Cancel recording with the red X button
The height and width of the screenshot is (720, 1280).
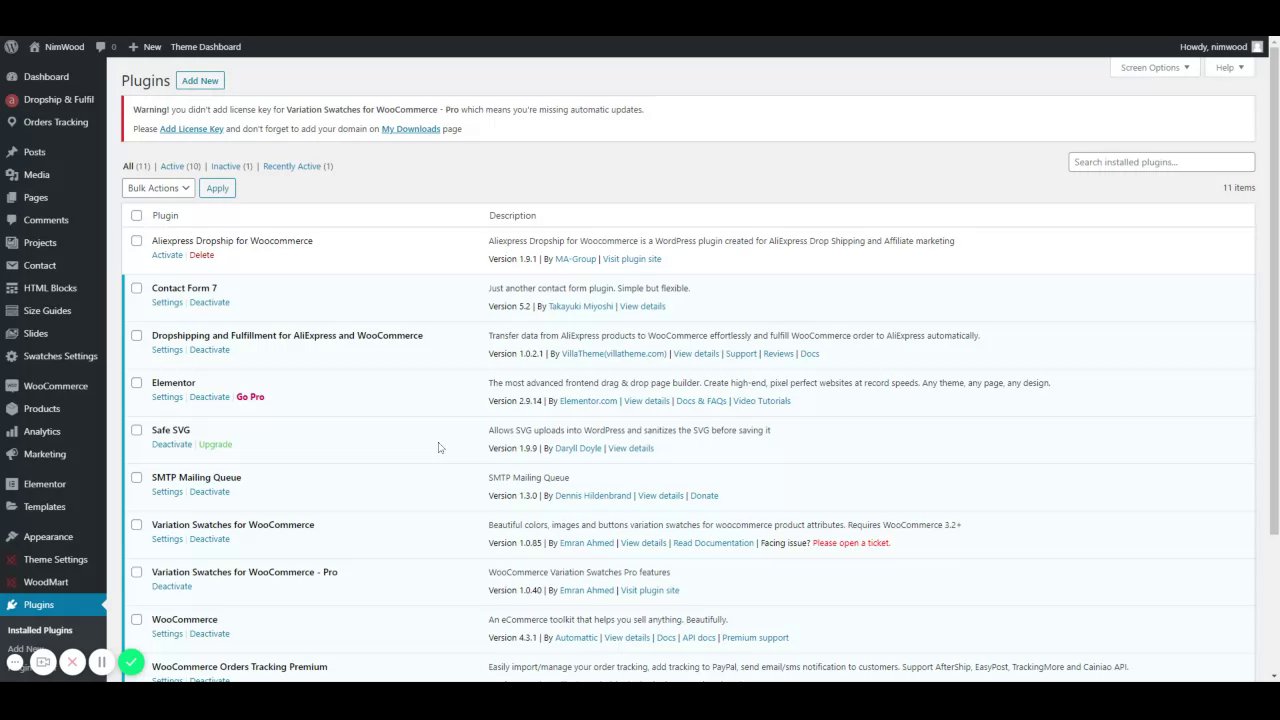(x=72, y=662)
